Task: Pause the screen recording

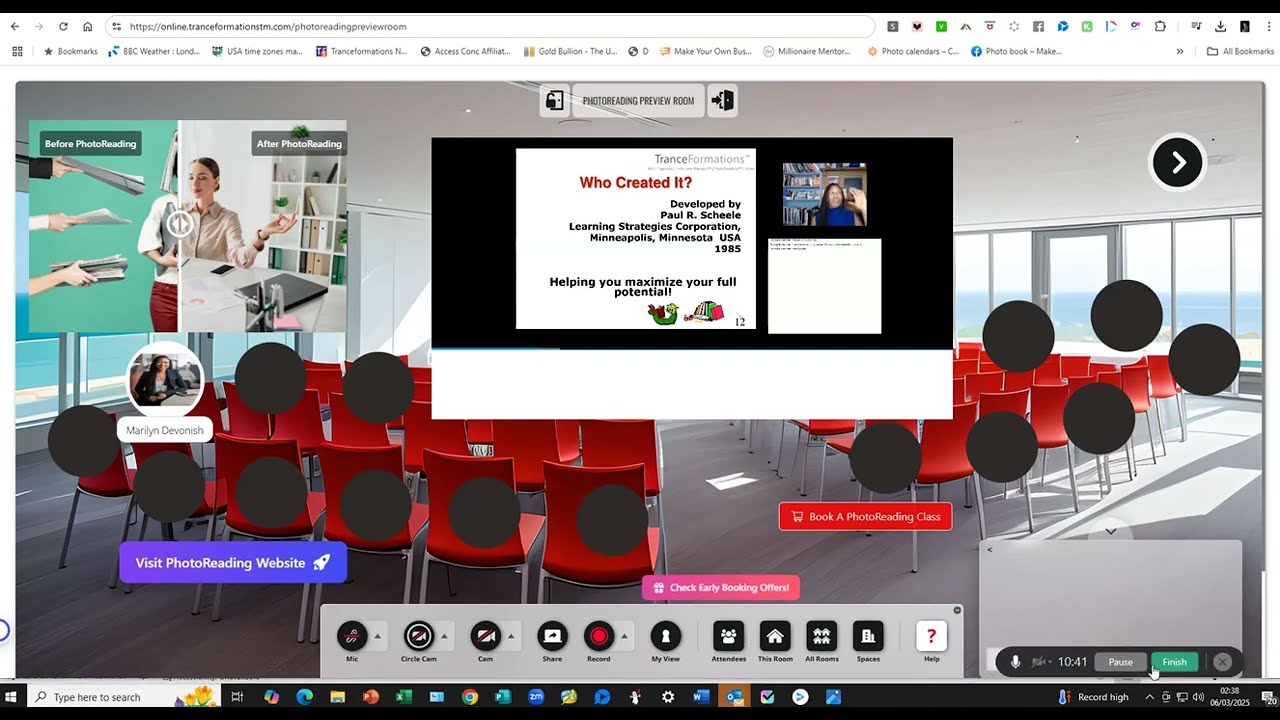Action: (1121, 662)
